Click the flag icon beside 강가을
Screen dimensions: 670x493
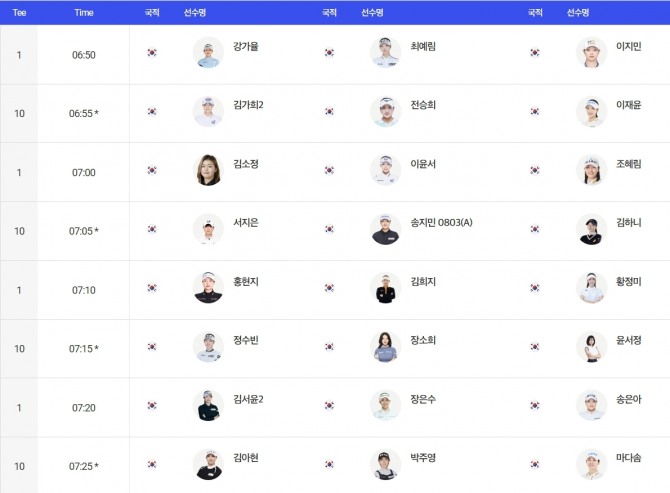click(x=152, y=53)
